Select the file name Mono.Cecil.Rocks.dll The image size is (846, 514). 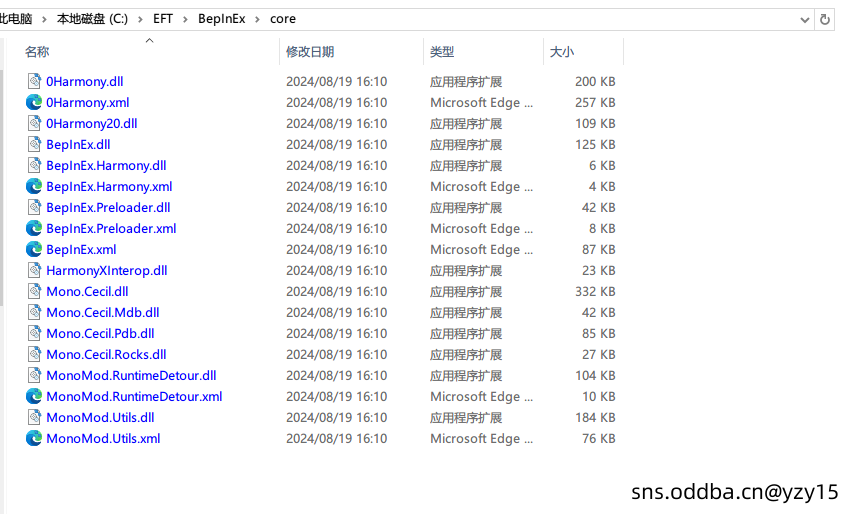click(106, 355)
